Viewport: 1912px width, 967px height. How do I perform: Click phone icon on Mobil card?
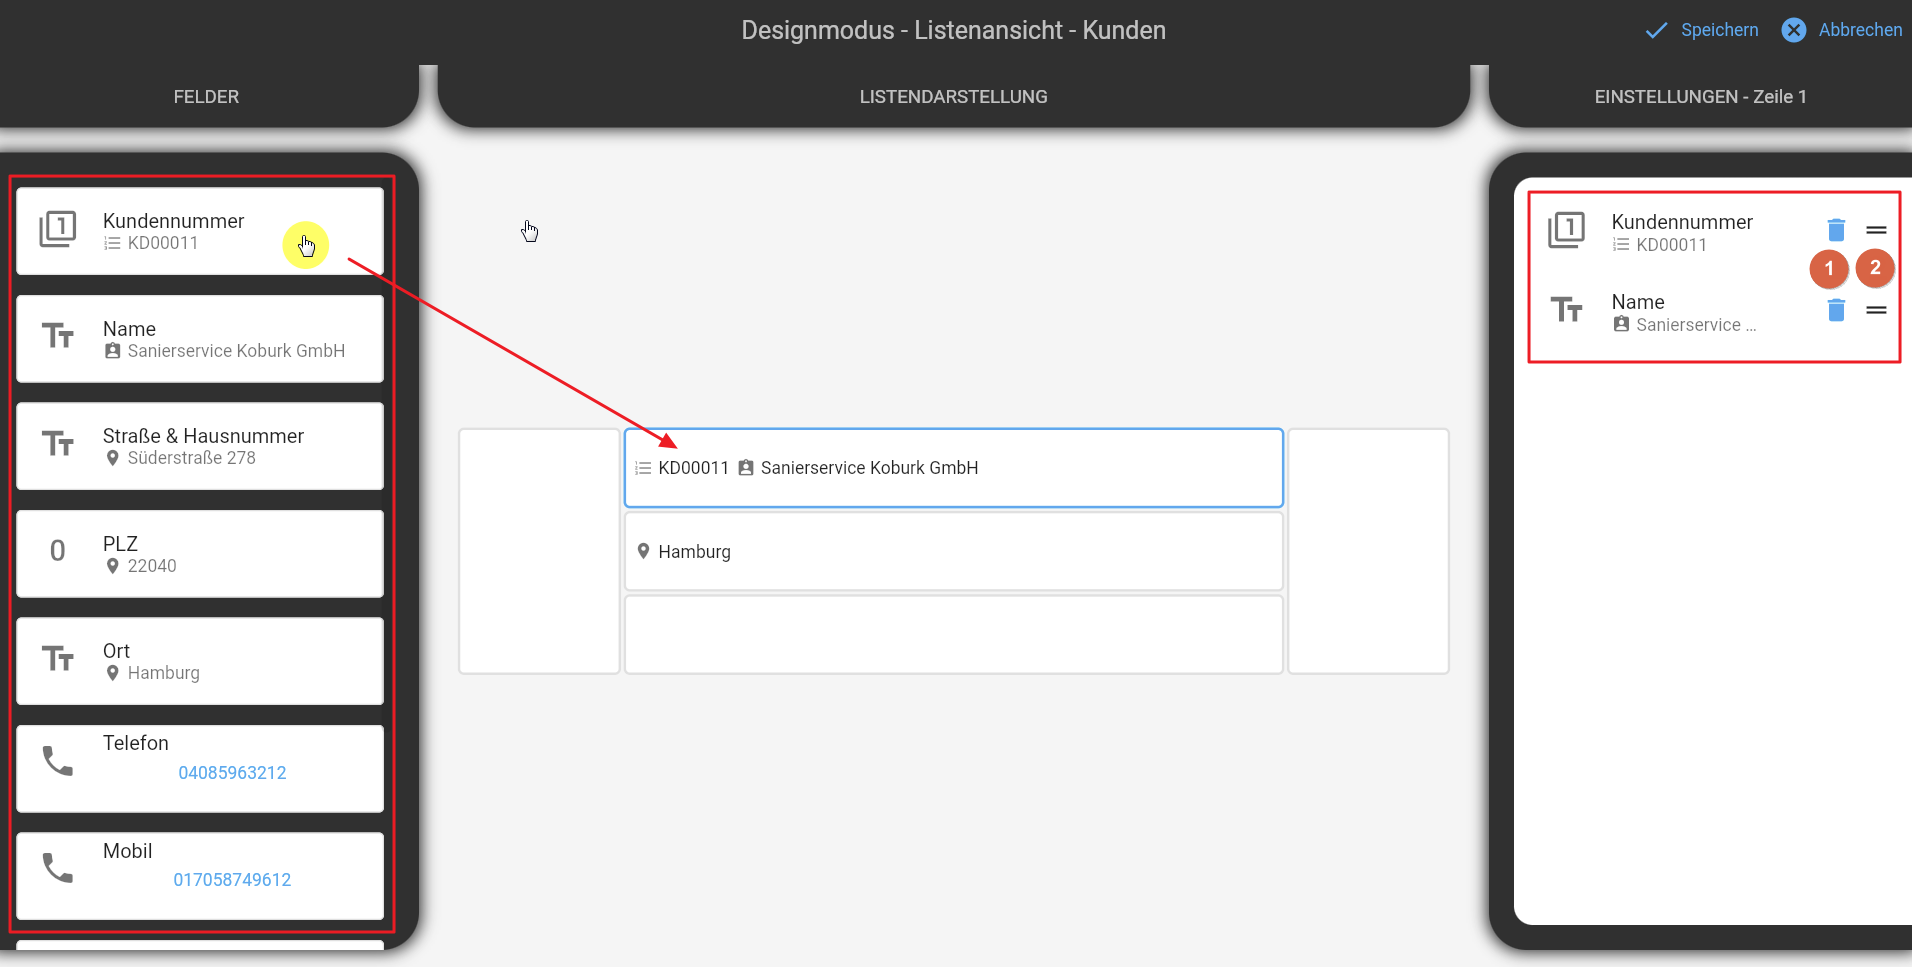pos(58,868)
